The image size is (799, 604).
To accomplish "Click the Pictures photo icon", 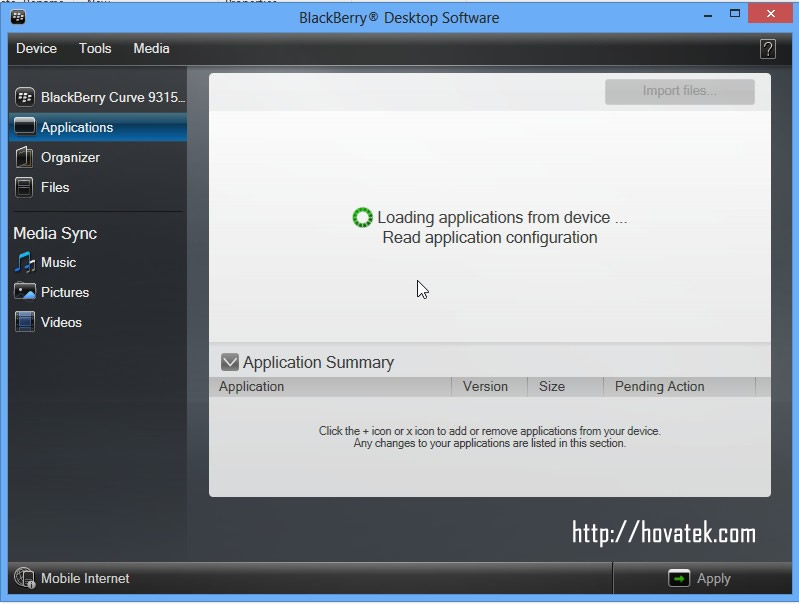I will [24, 292].
